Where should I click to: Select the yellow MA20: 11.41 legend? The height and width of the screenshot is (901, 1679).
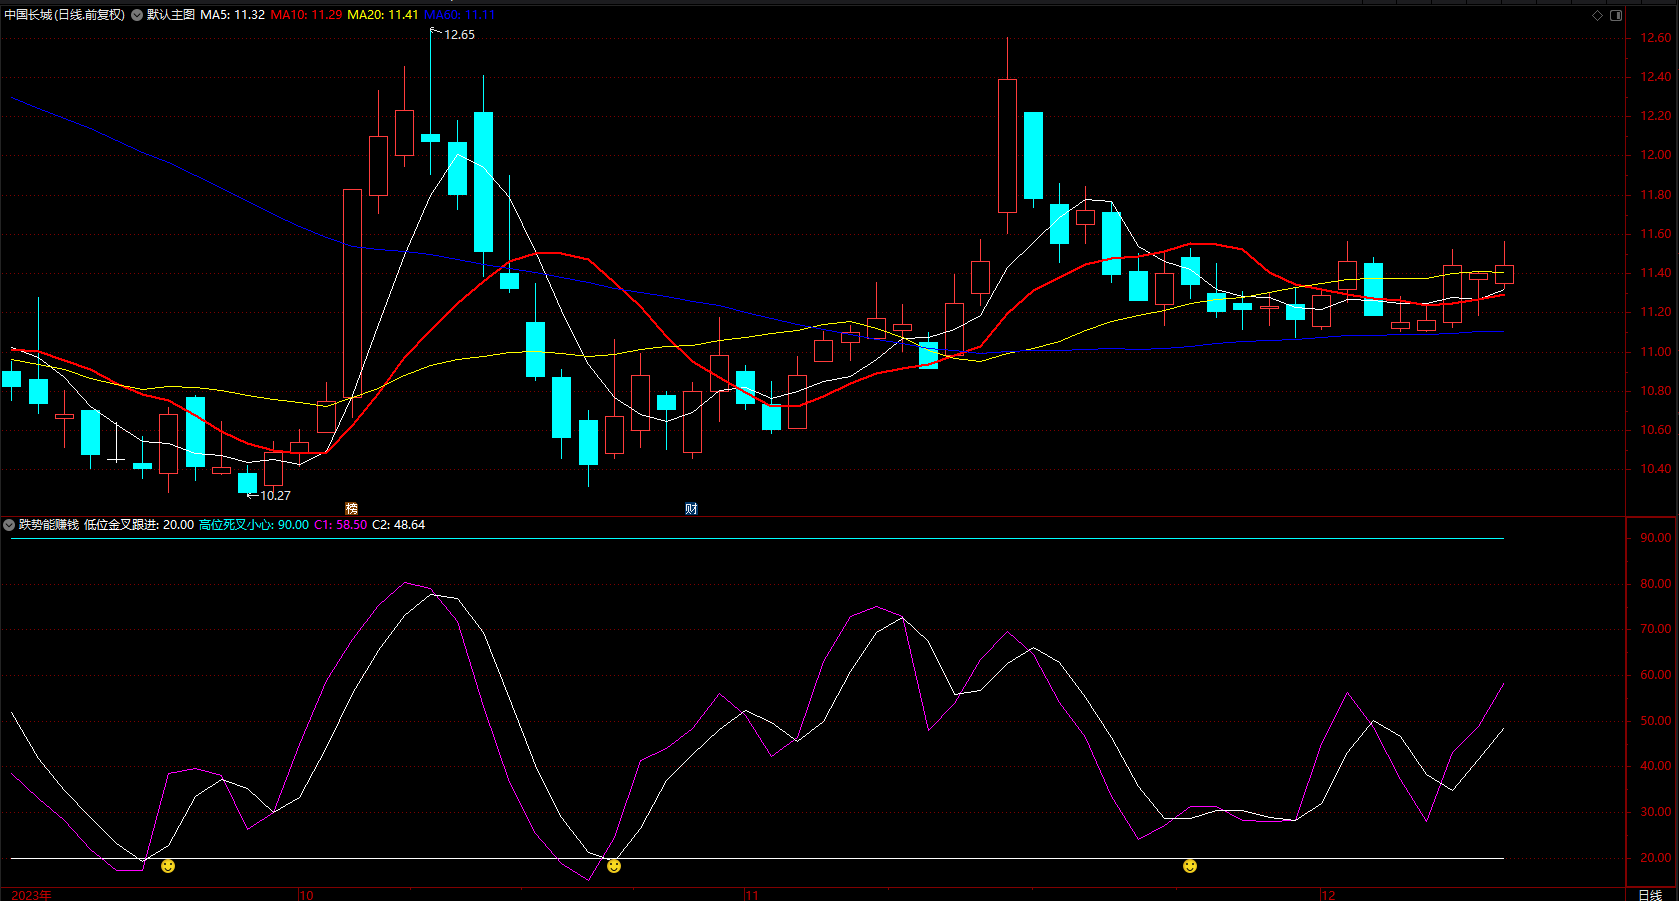[383, 15]
